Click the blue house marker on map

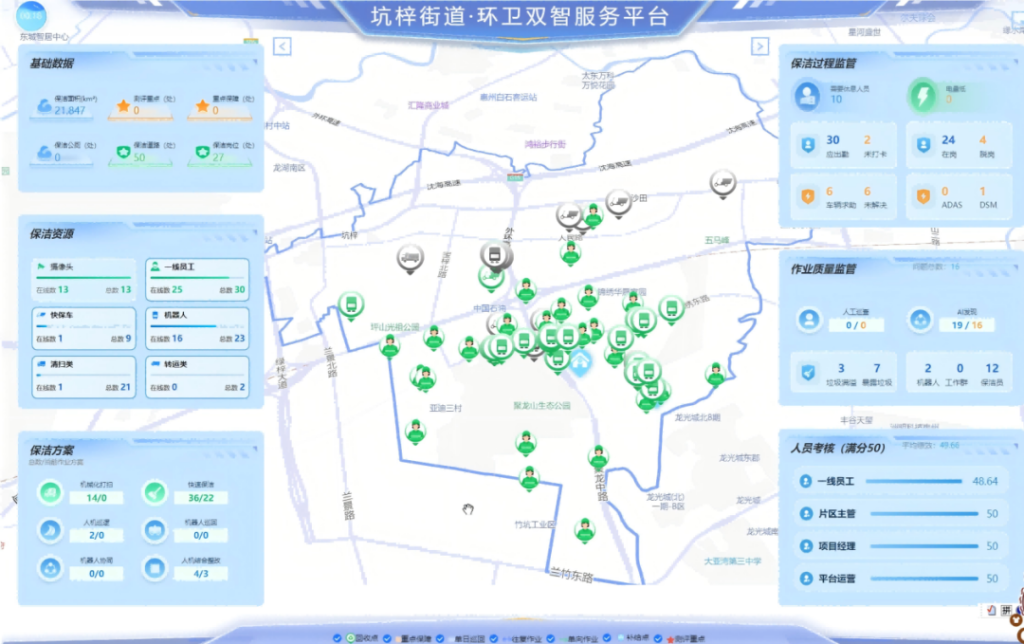[x=581, y=360]
